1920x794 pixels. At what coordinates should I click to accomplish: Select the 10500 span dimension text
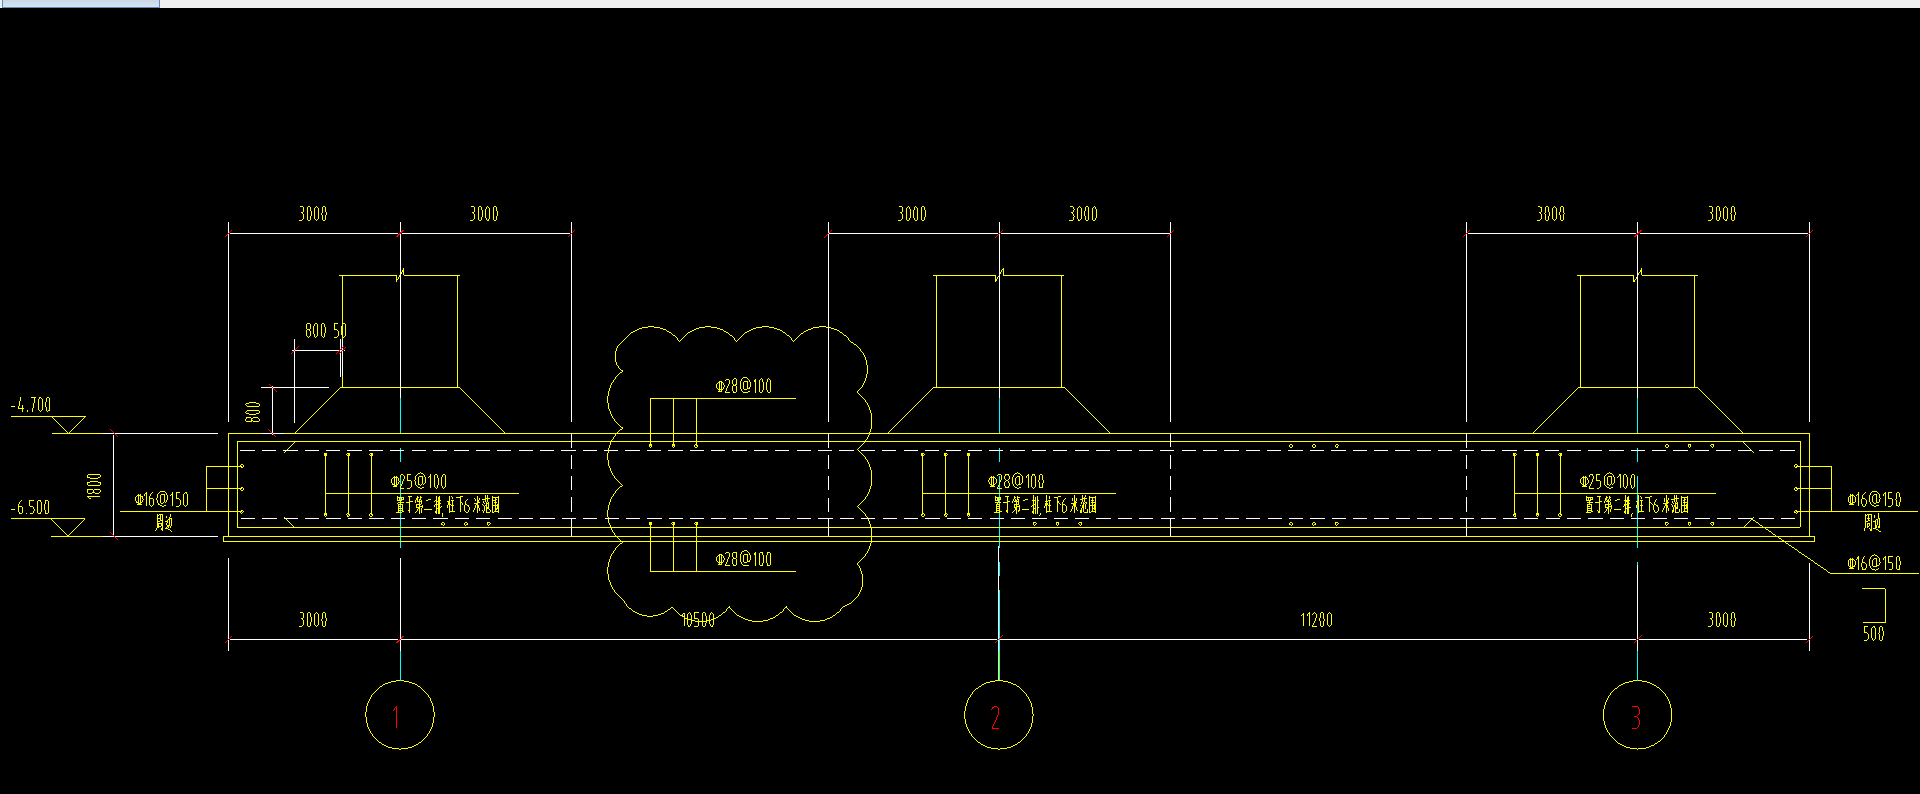(x=698, y=620)
